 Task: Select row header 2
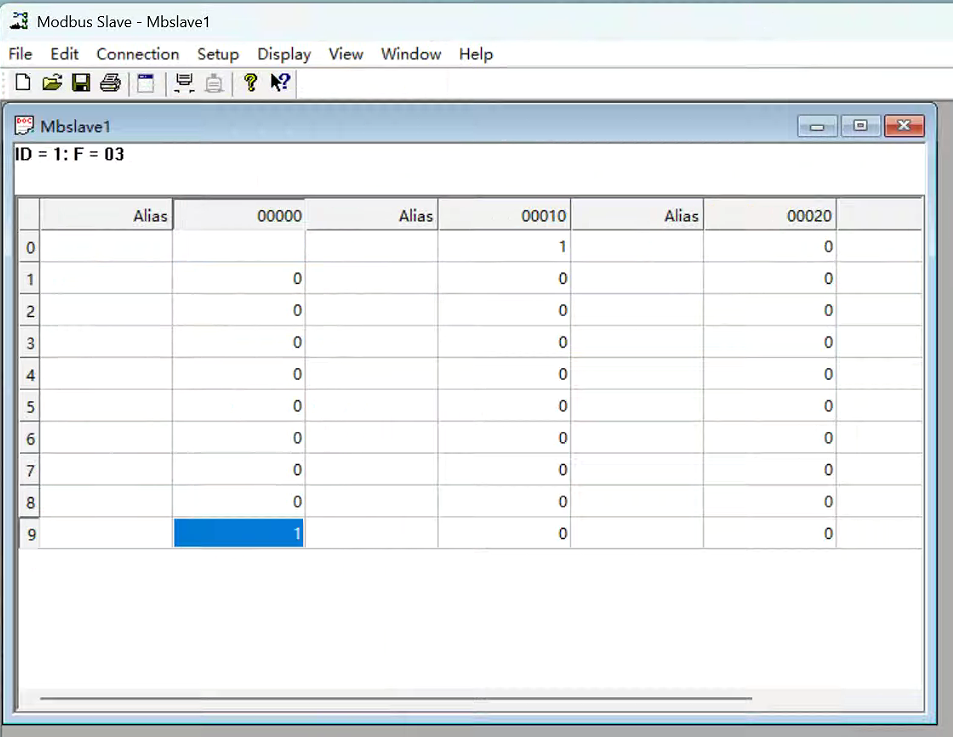click(30, 311)
